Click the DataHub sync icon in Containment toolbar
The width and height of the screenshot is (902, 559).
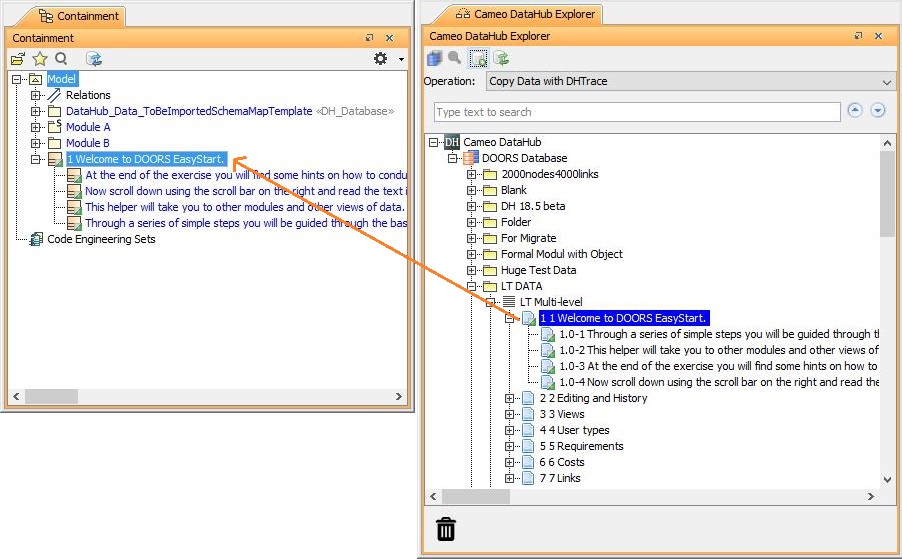click(94, 59)
